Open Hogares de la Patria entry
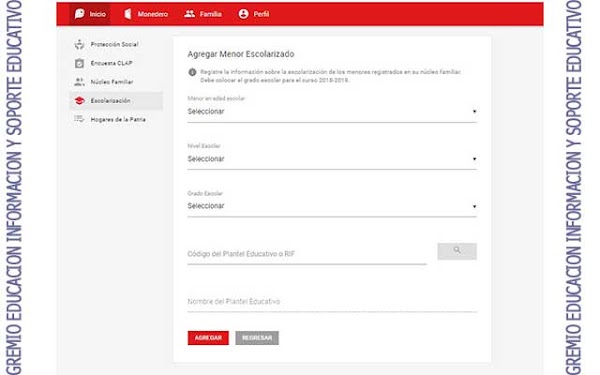The image size is (600, 375). pos(116,119)
